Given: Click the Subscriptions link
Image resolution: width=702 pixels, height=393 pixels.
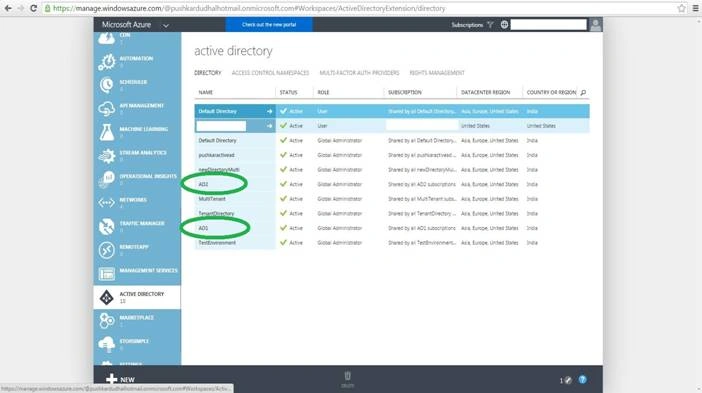Looking at the screenshot, I should click(467, 25).
